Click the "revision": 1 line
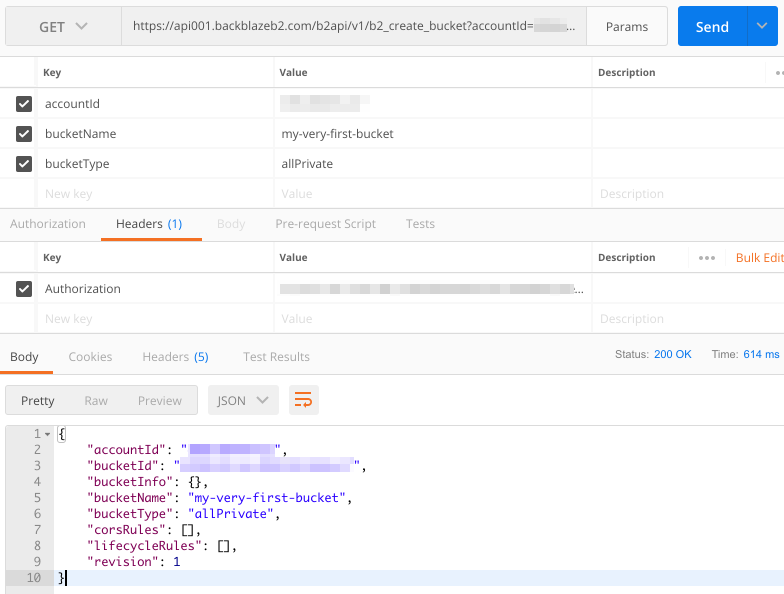 pyautogui.click(x=134, y=562)
